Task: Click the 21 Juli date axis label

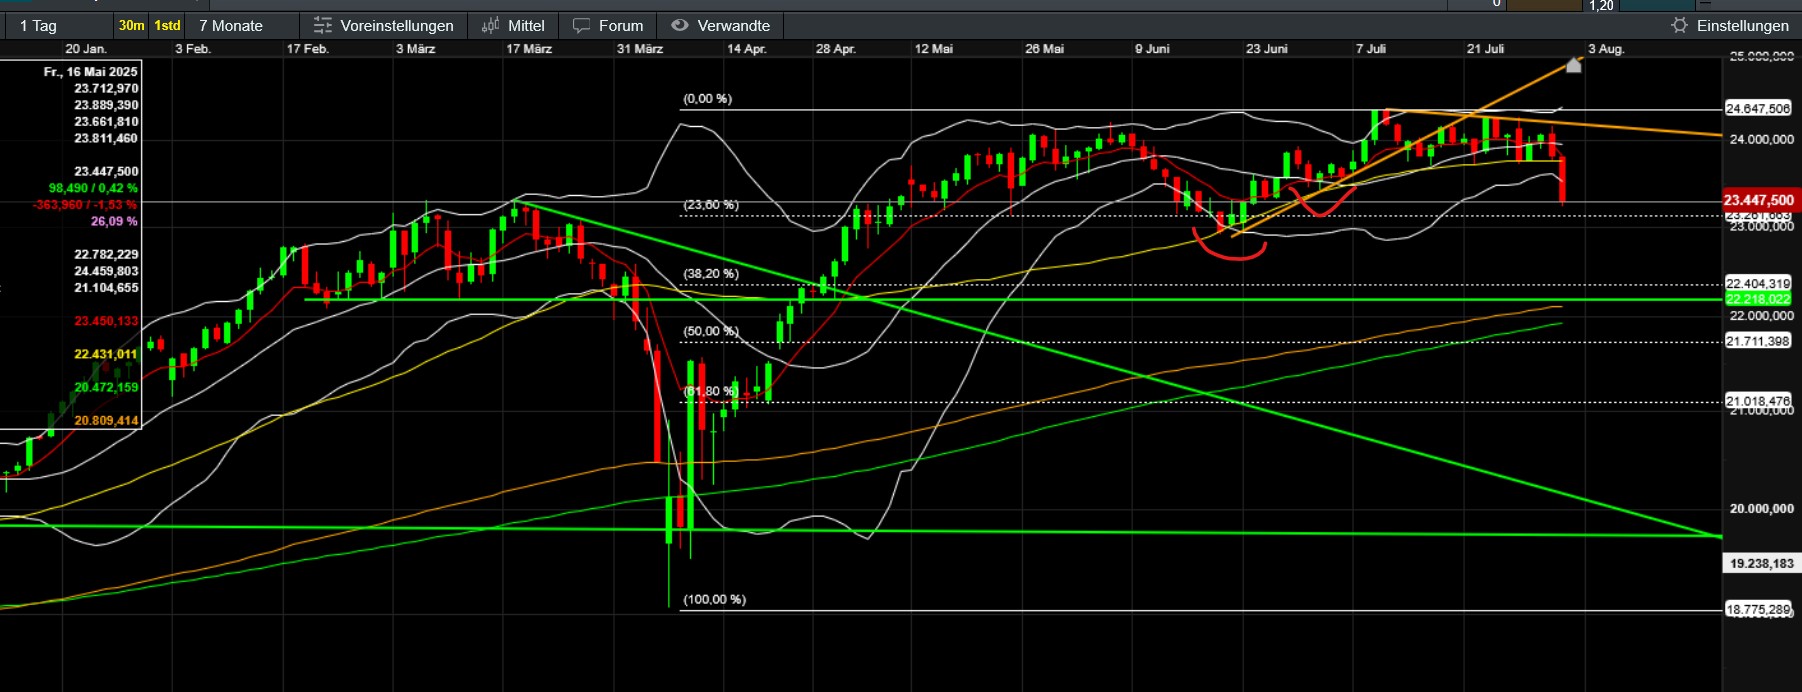Action: point(1486,48)
